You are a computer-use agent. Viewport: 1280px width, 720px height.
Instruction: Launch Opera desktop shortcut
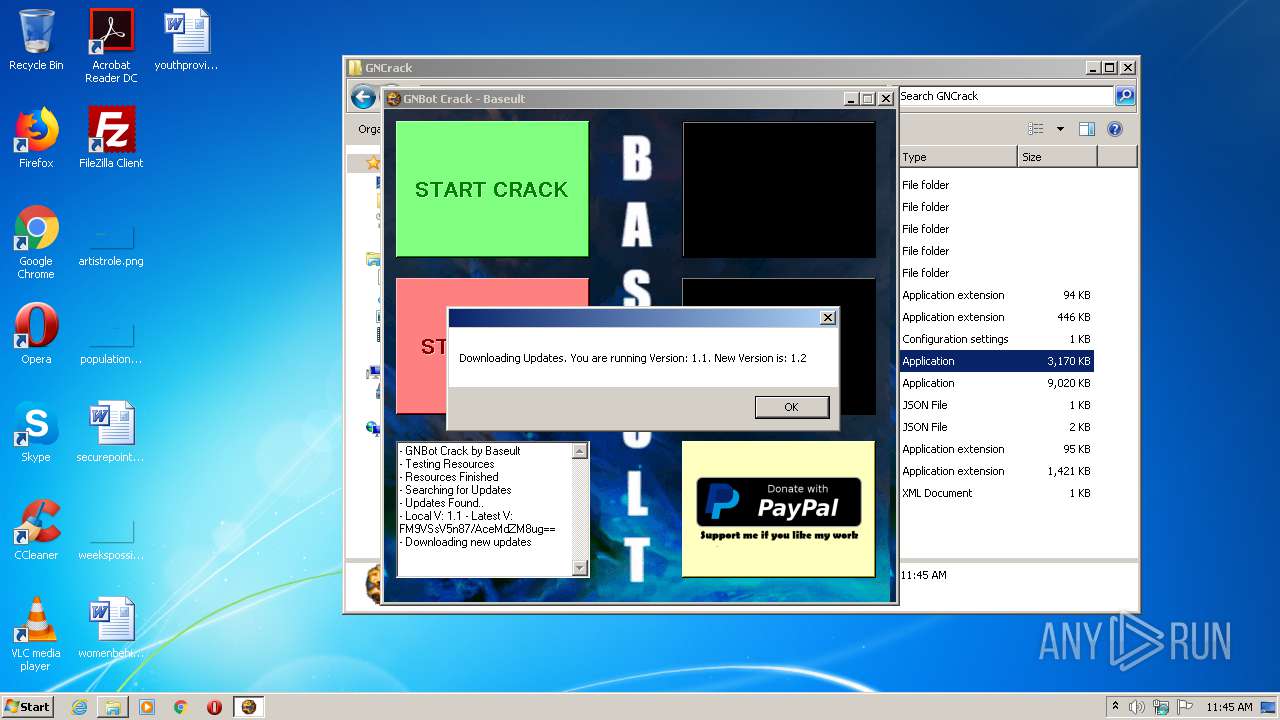(36, 334)
